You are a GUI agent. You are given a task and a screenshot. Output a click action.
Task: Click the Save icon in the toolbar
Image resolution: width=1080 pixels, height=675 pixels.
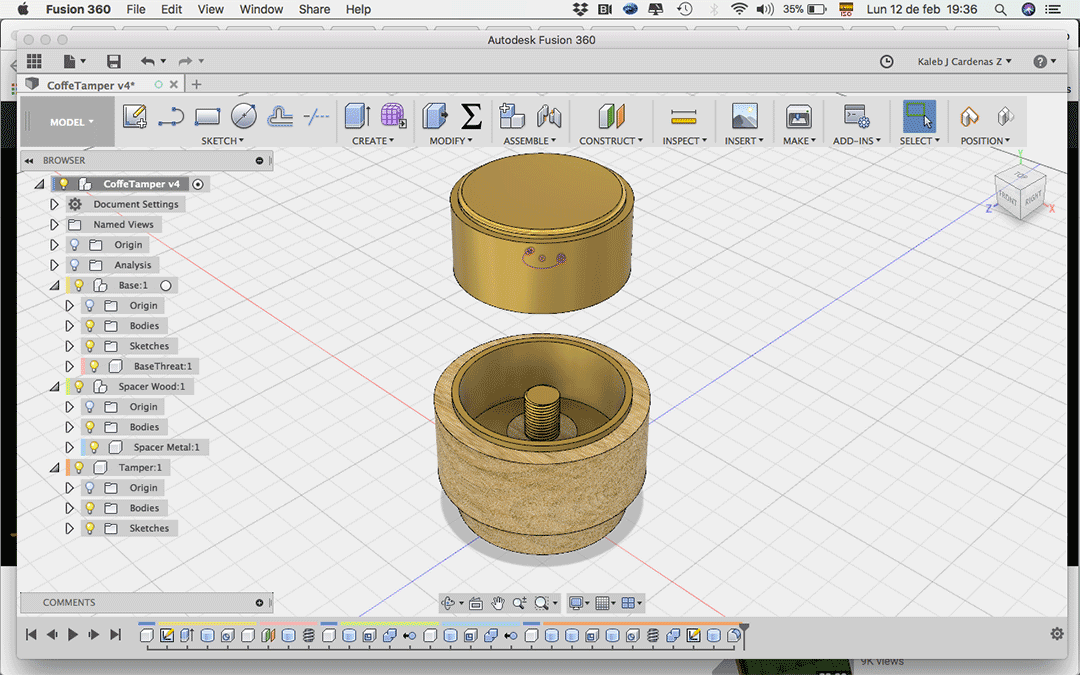point(113,62)
